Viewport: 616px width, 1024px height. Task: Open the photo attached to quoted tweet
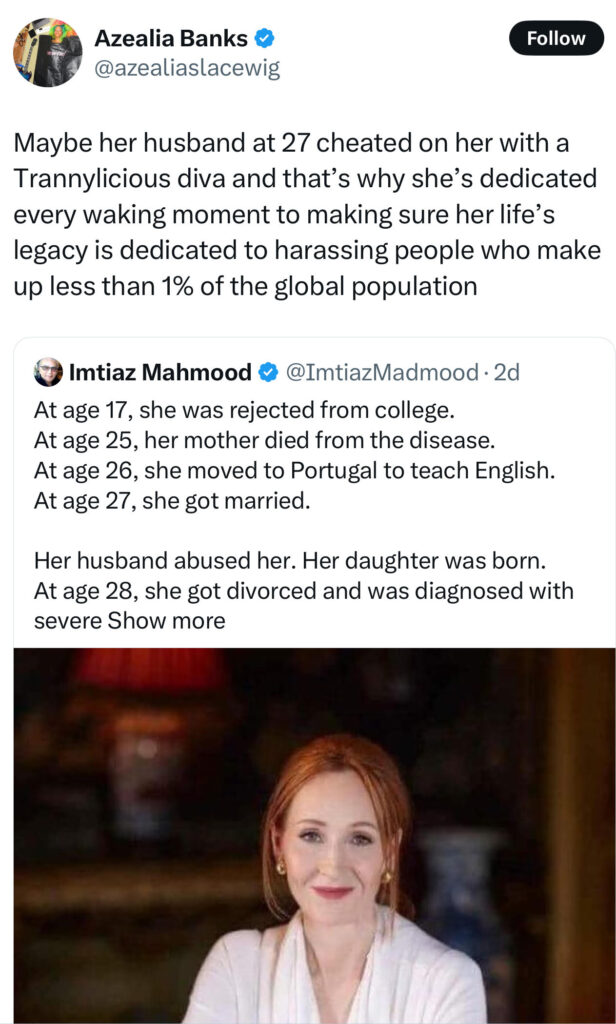pos(314,836)
